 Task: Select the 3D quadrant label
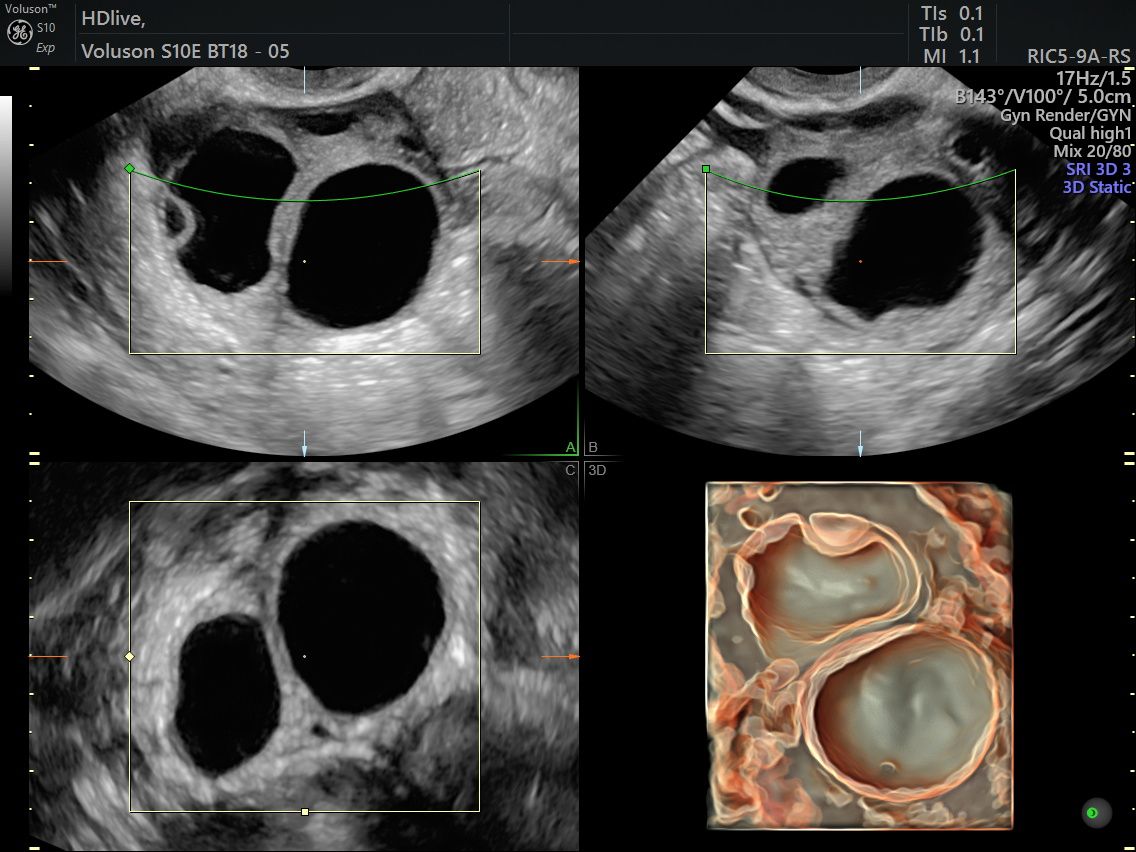(x=597, y=470)
